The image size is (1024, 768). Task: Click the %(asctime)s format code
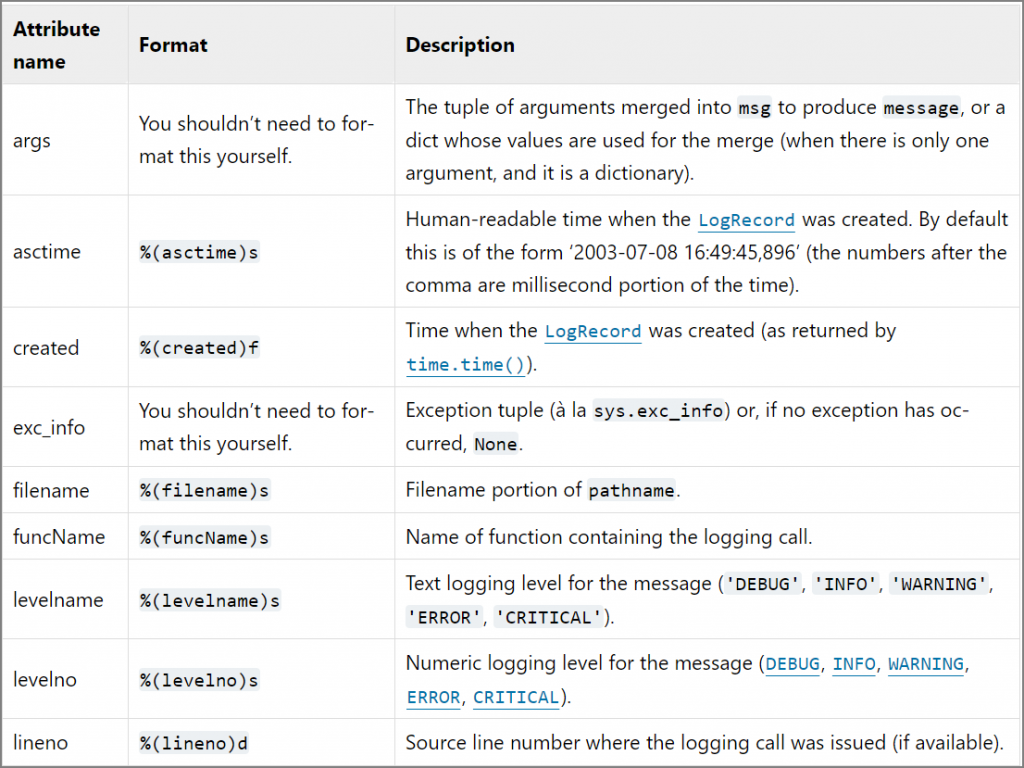click(x=199, y=252)
